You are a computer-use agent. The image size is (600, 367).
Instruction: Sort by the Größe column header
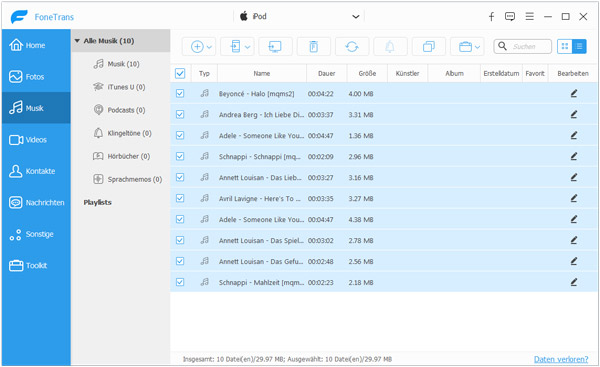(367, 73)
